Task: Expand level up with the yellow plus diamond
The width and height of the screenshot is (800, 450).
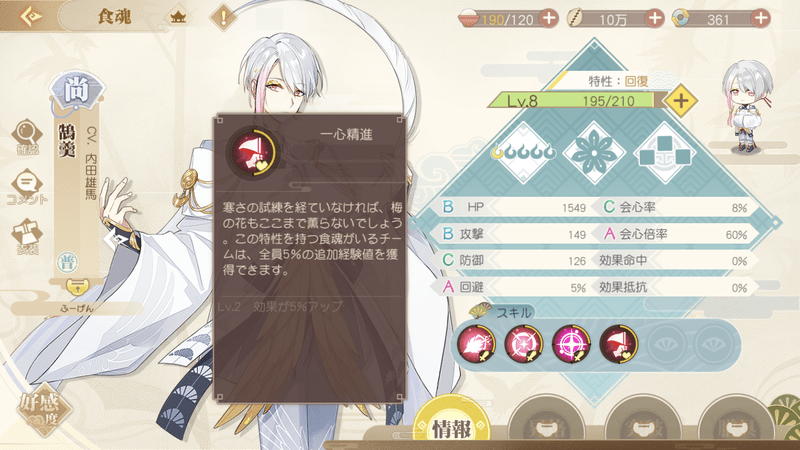Action: 681,101
